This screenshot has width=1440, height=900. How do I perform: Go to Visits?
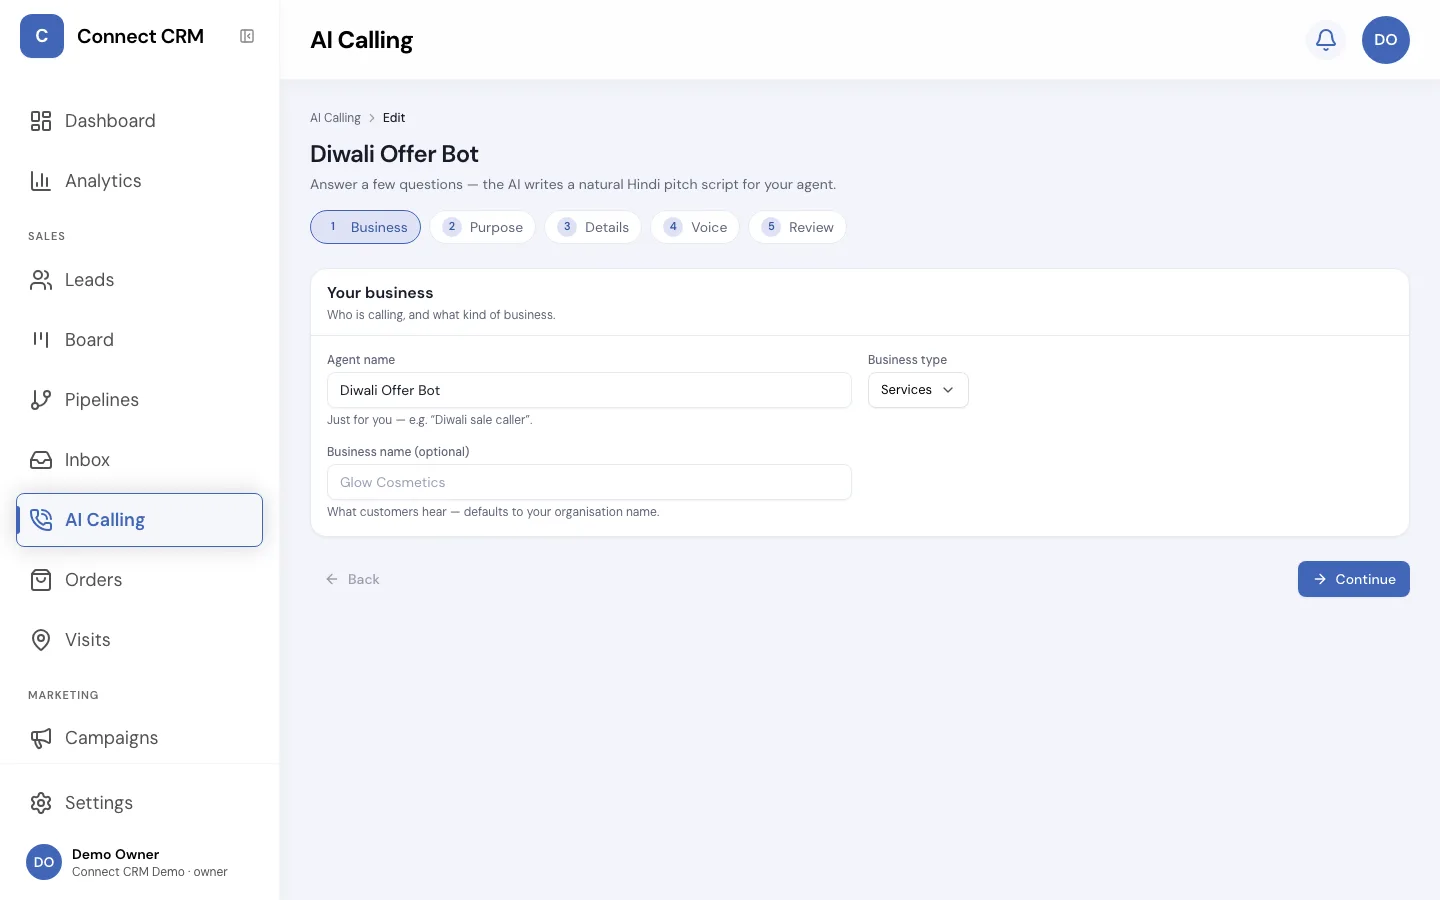[139, 640]
